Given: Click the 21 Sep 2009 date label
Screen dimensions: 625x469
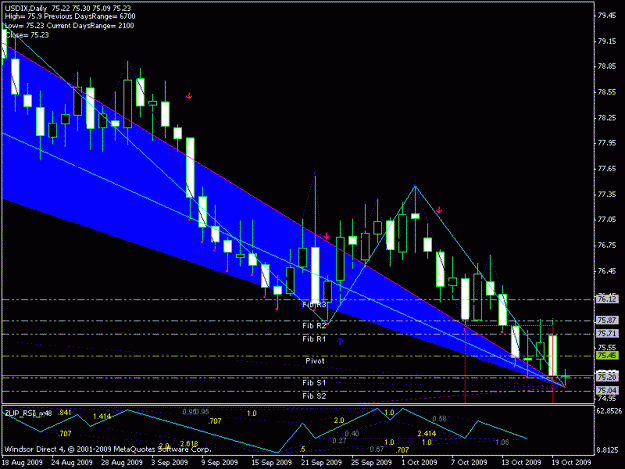Looking at the screenshot, I should point(321,462).
